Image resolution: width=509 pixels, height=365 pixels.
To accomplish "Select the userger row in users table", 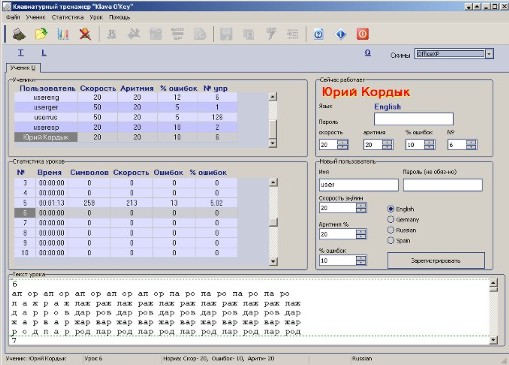I will point(126,107).
